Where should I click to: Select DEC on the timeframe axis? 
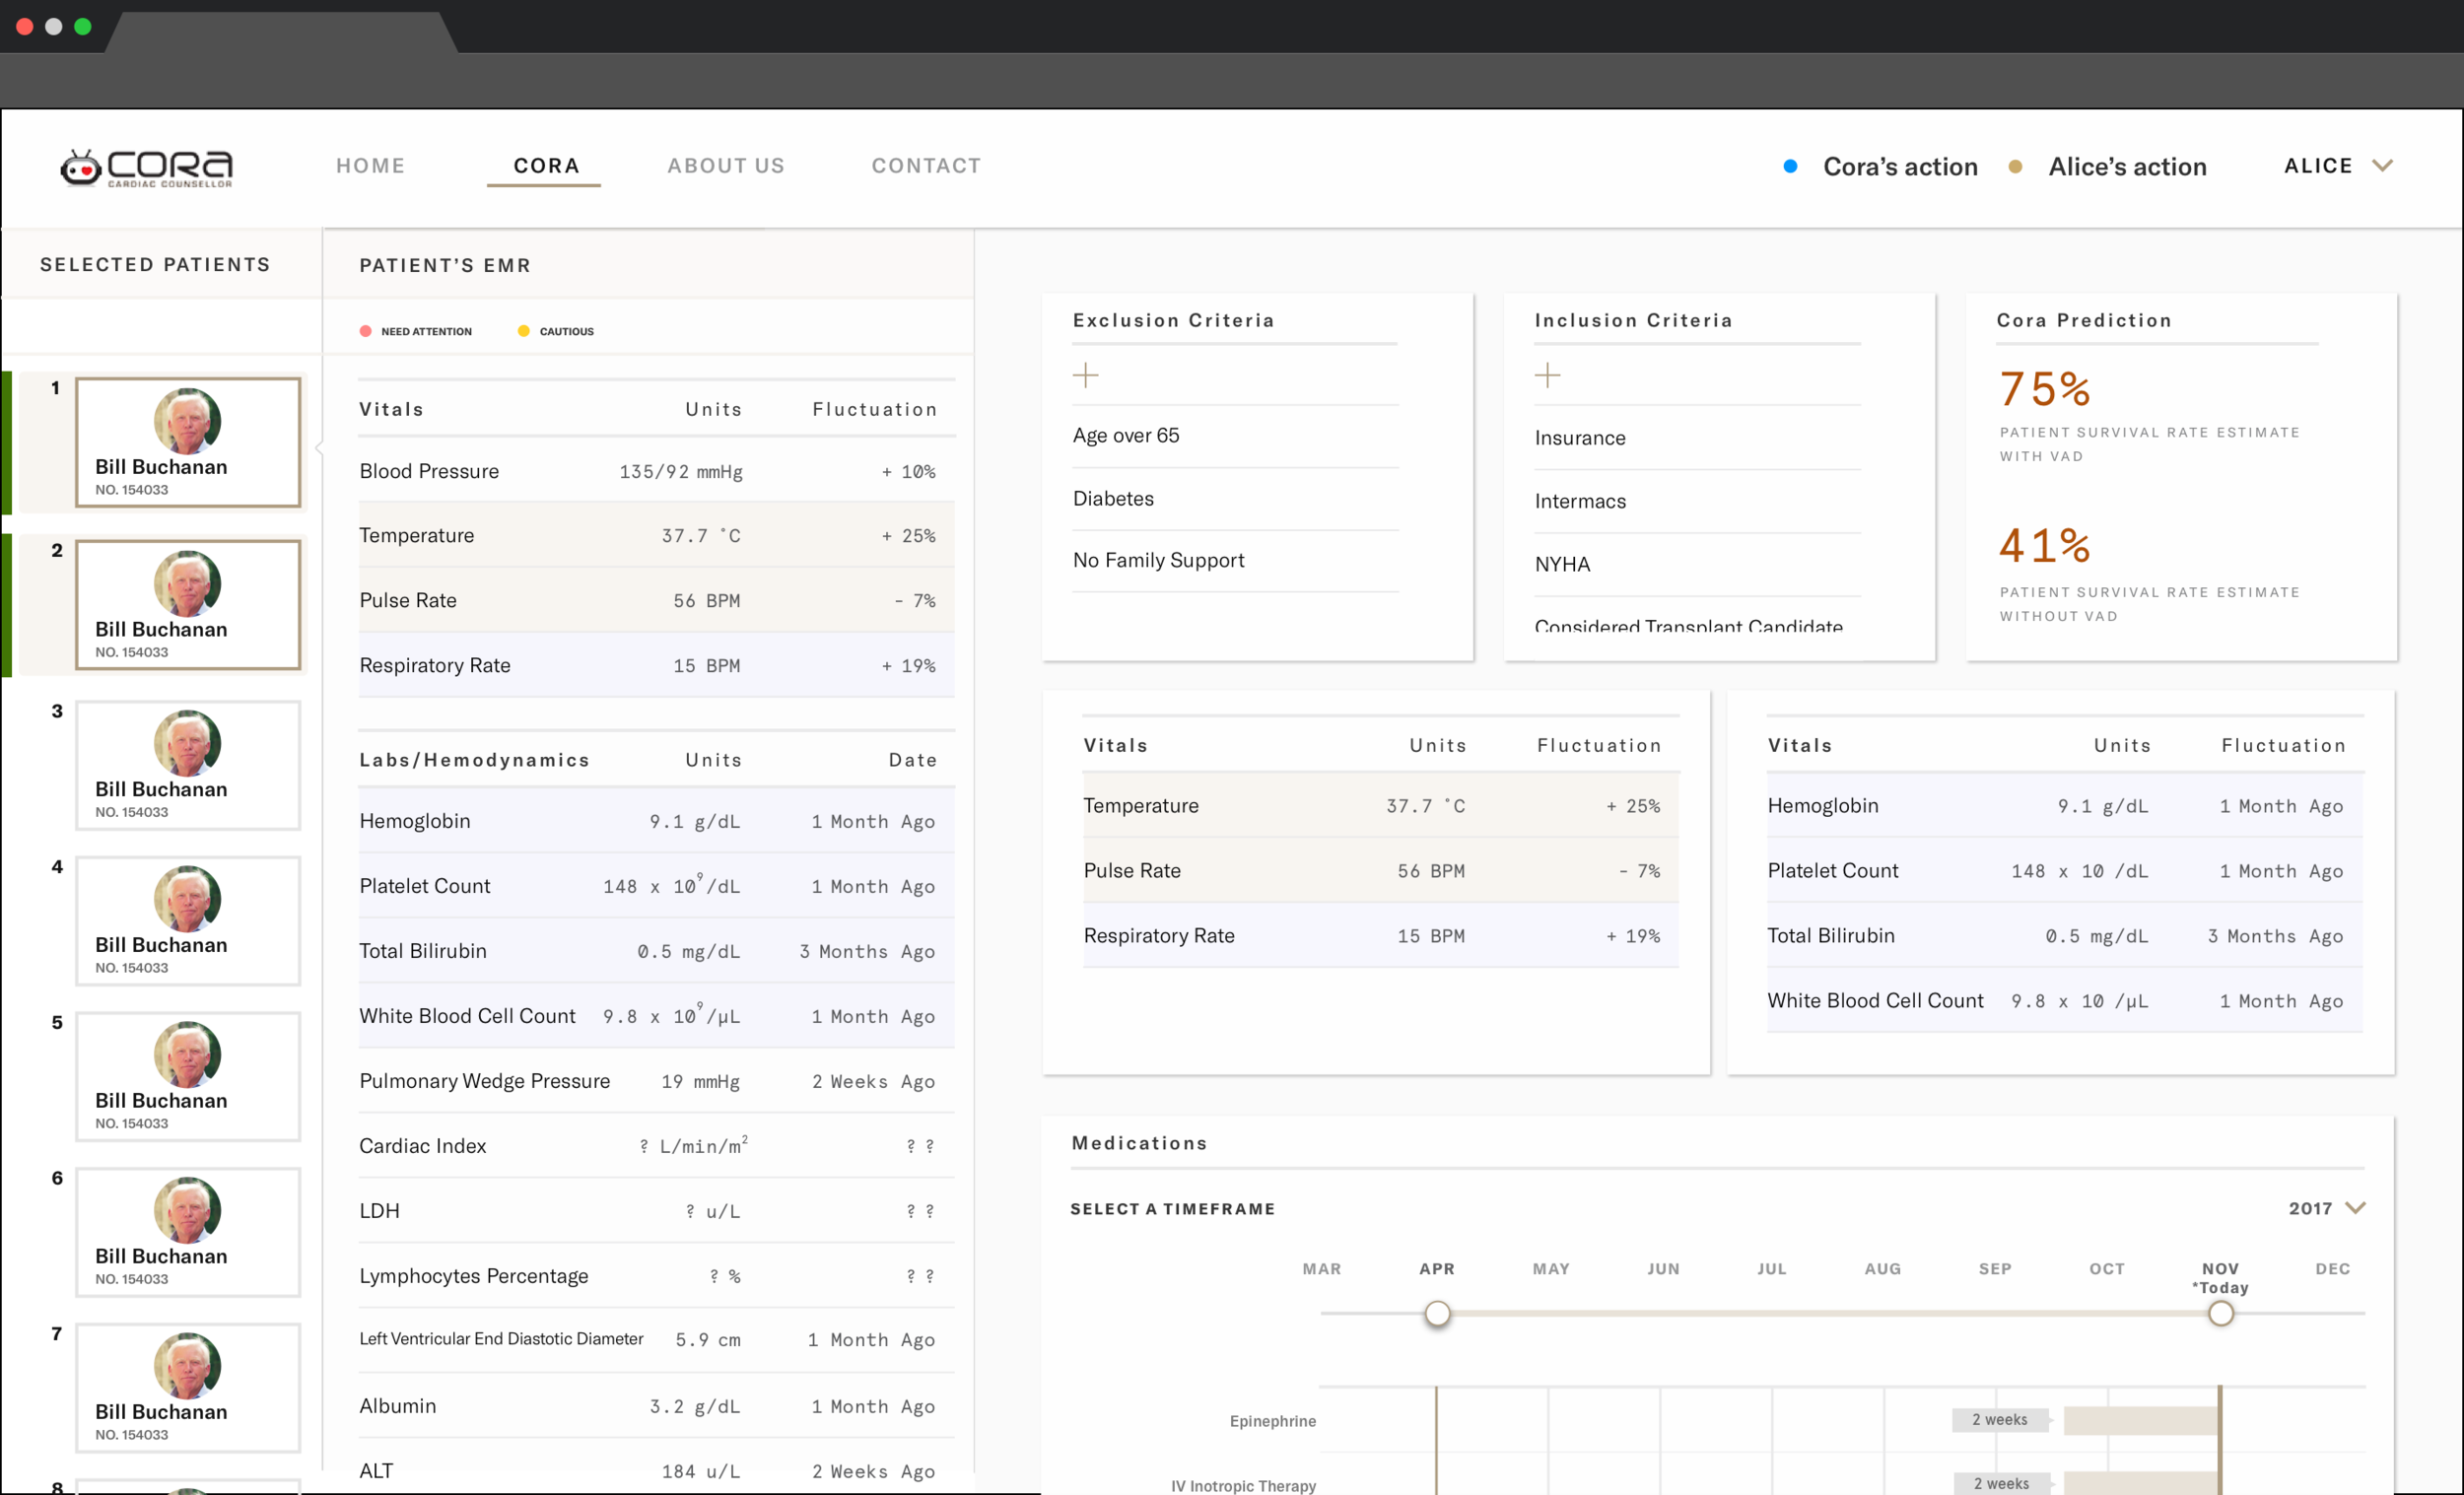click(x=2332, y=1268)
